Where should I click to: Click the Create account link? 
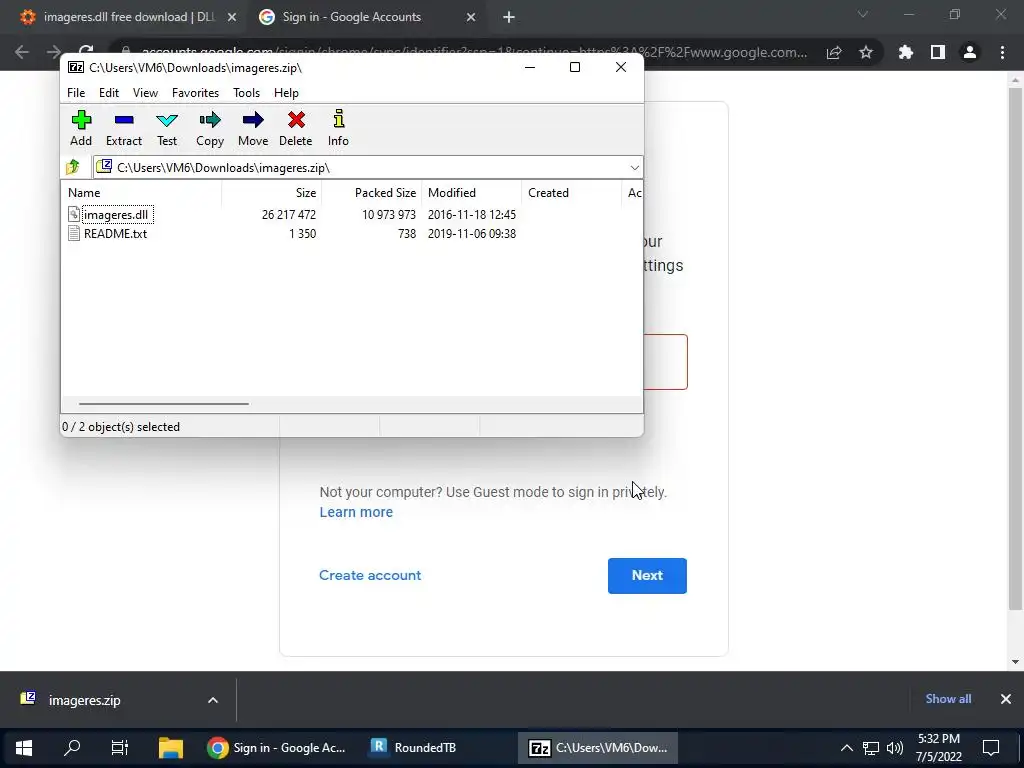[370, 575]
